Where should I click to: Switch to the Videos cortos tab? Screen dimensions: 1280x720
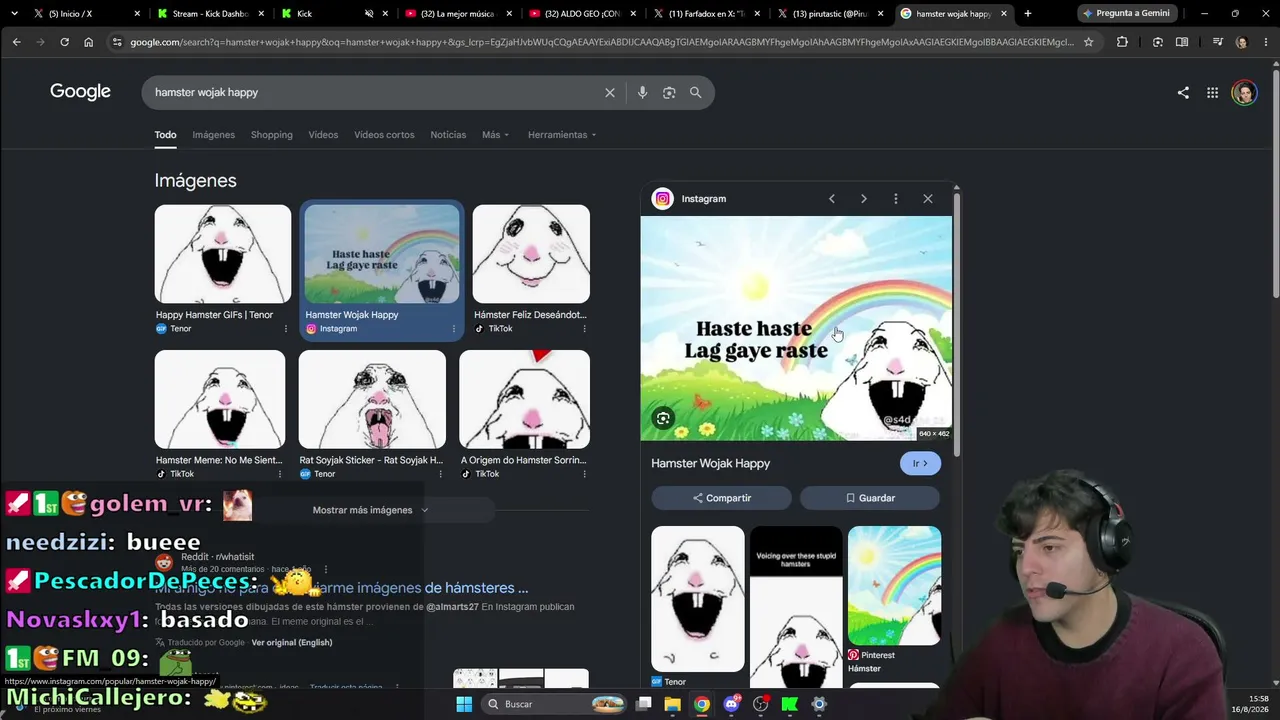pos(384,135)
